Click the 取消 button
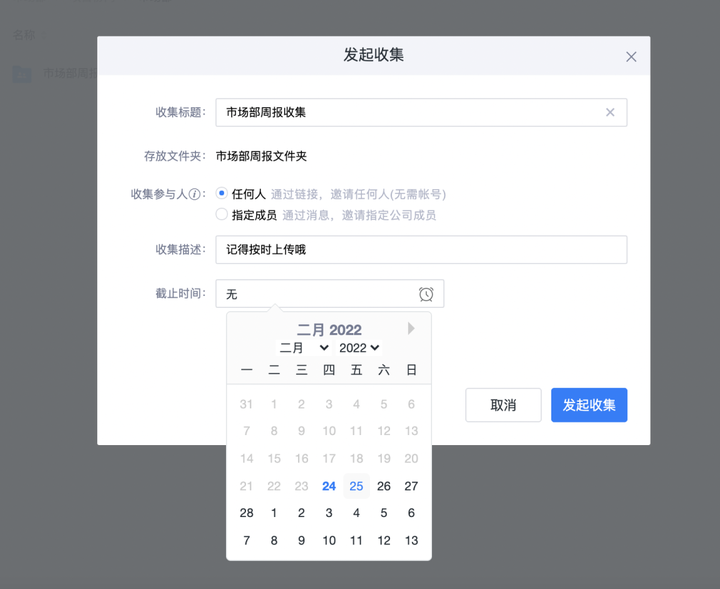Screen dimensions: 720x589 pos(503,405)
